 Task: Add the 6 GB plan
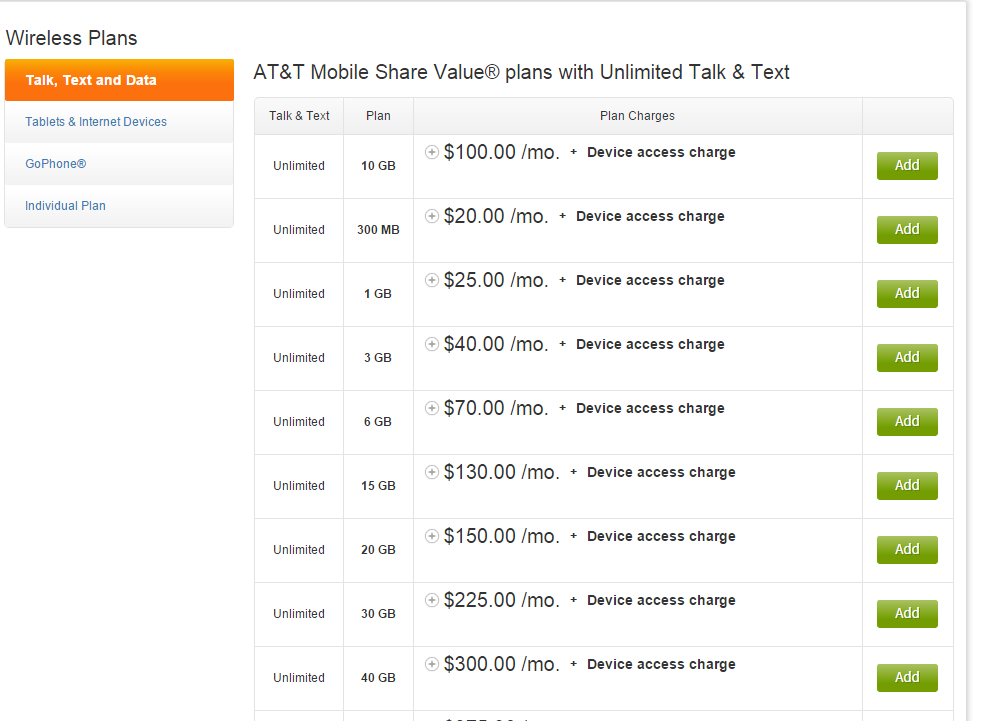[x=907, y=422]
